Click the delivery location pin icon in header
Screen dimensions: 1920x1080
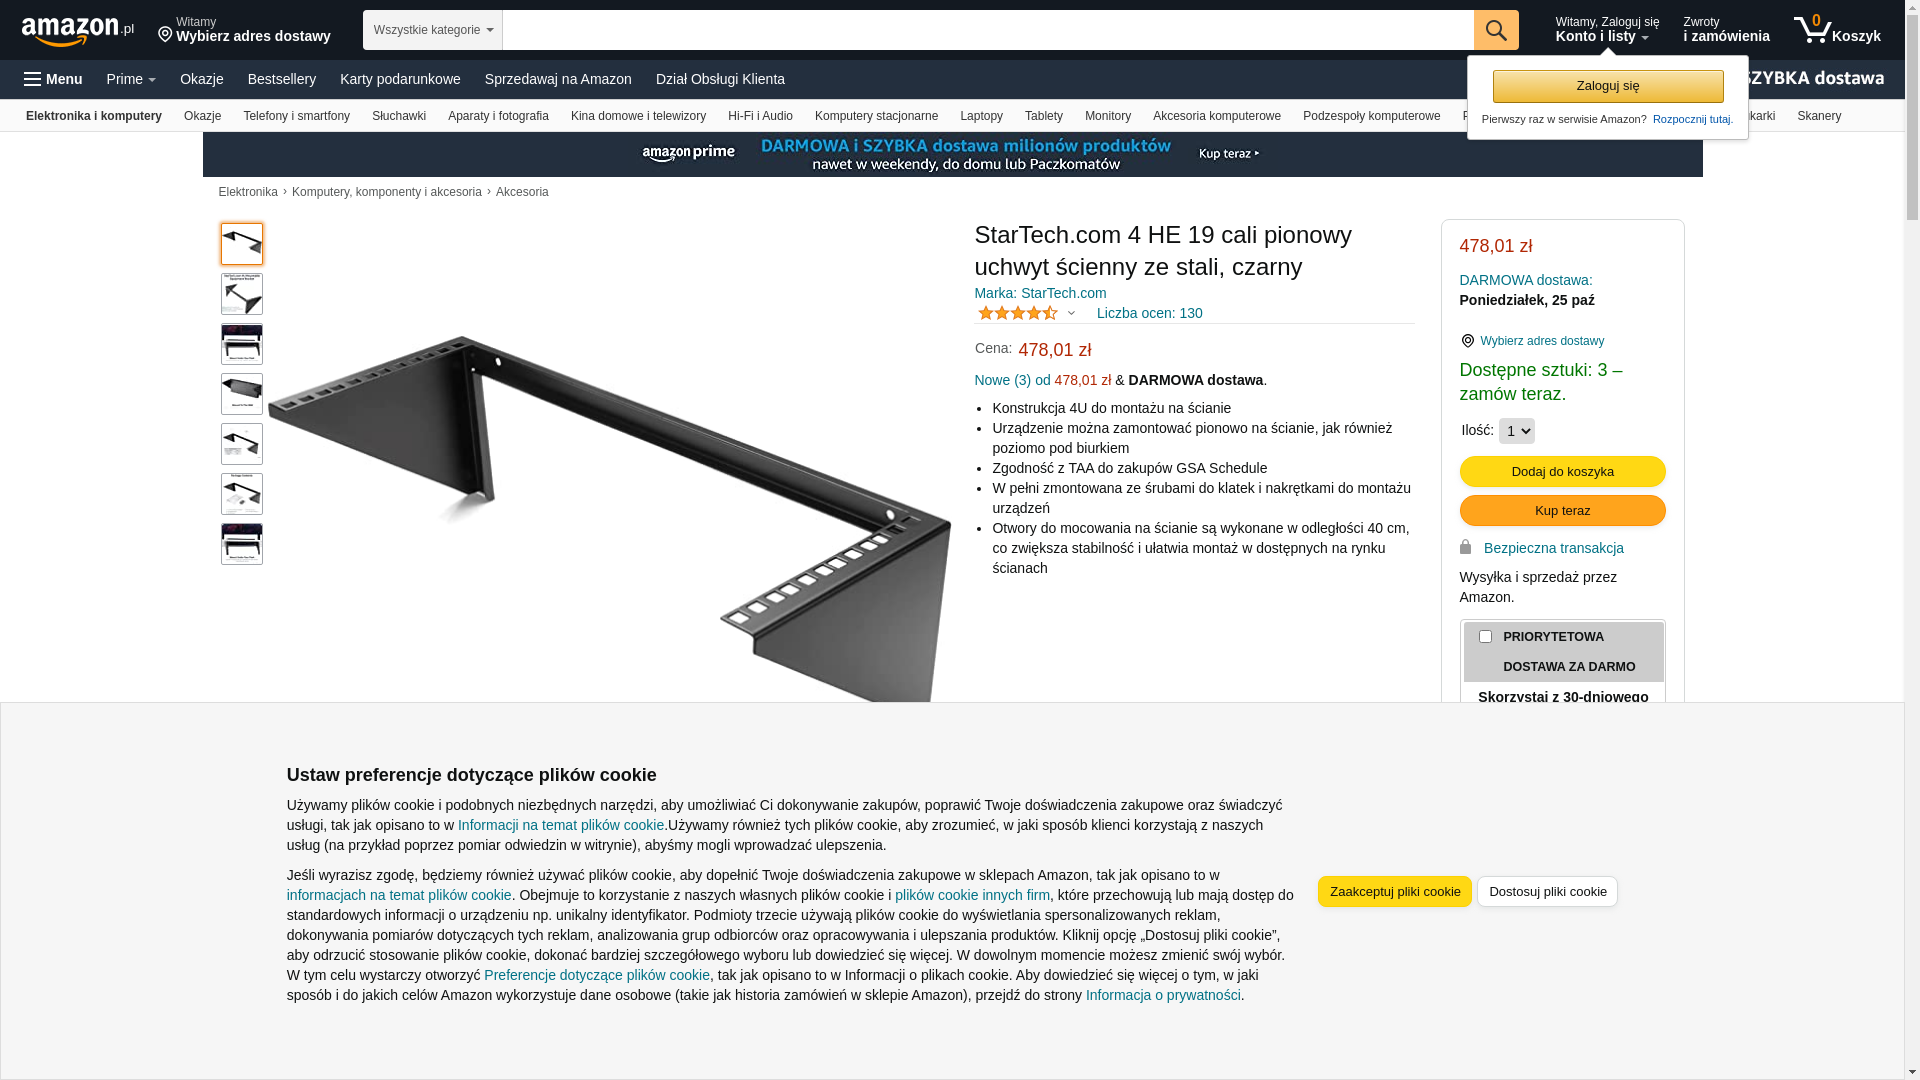tap(165, 35)
